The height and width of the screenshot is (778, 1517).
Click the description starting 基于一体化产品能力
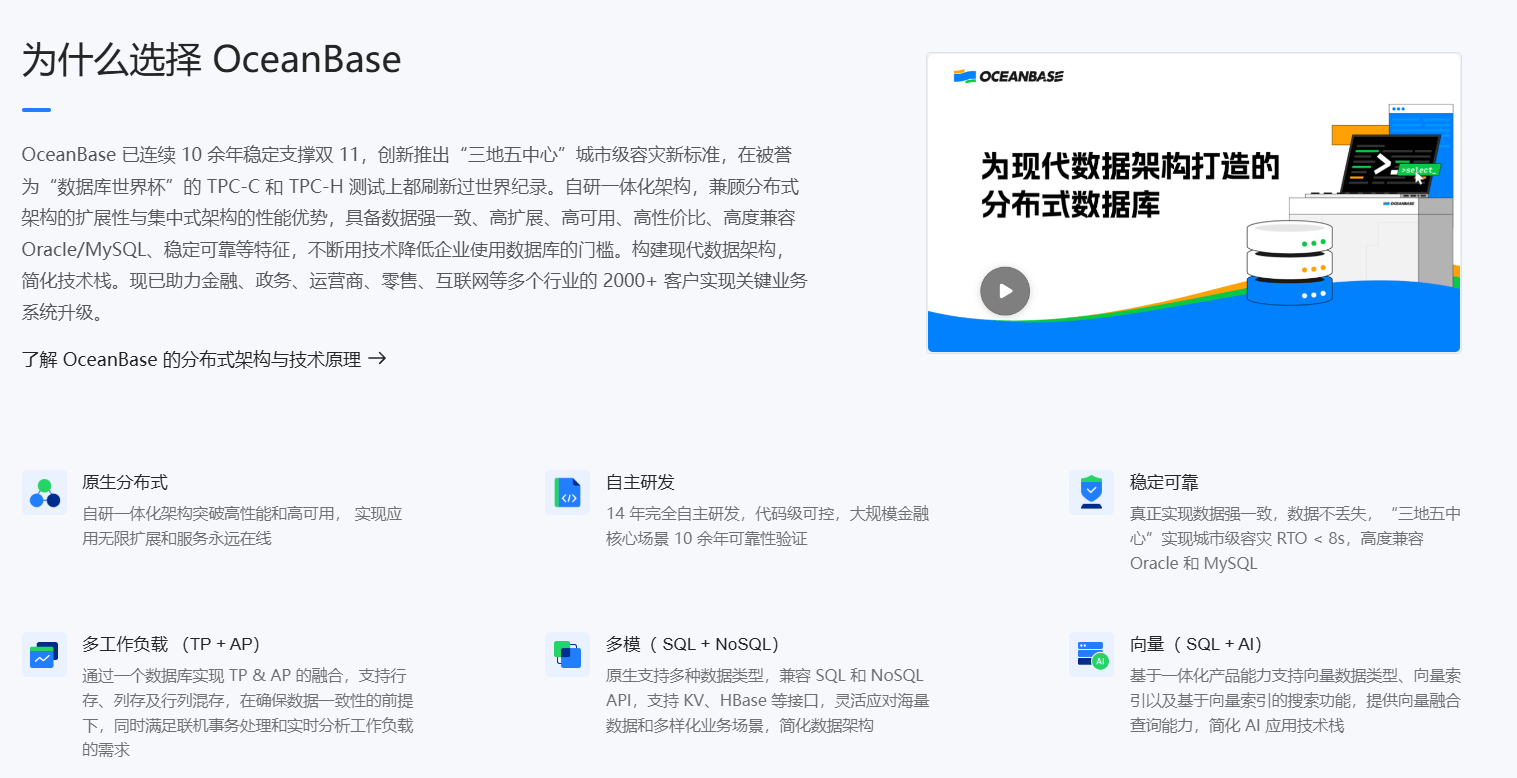pos(1296,700)
